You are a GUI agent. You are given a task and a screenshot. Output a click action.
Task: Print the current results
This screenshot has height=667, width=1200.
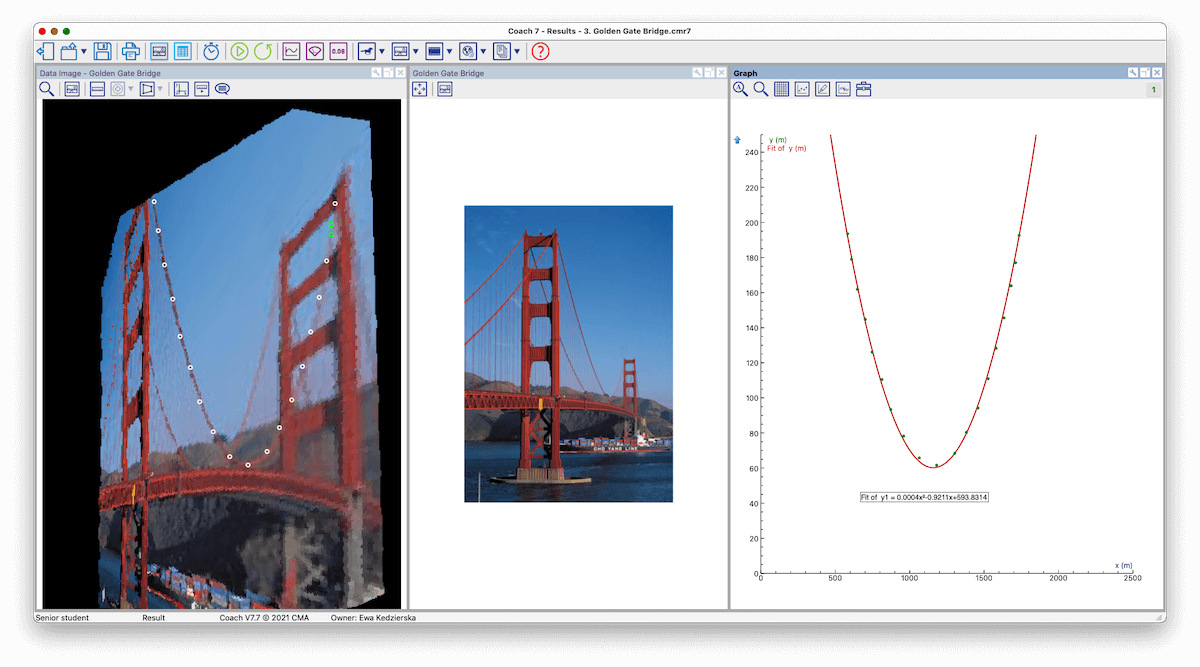tap(131, 50)
